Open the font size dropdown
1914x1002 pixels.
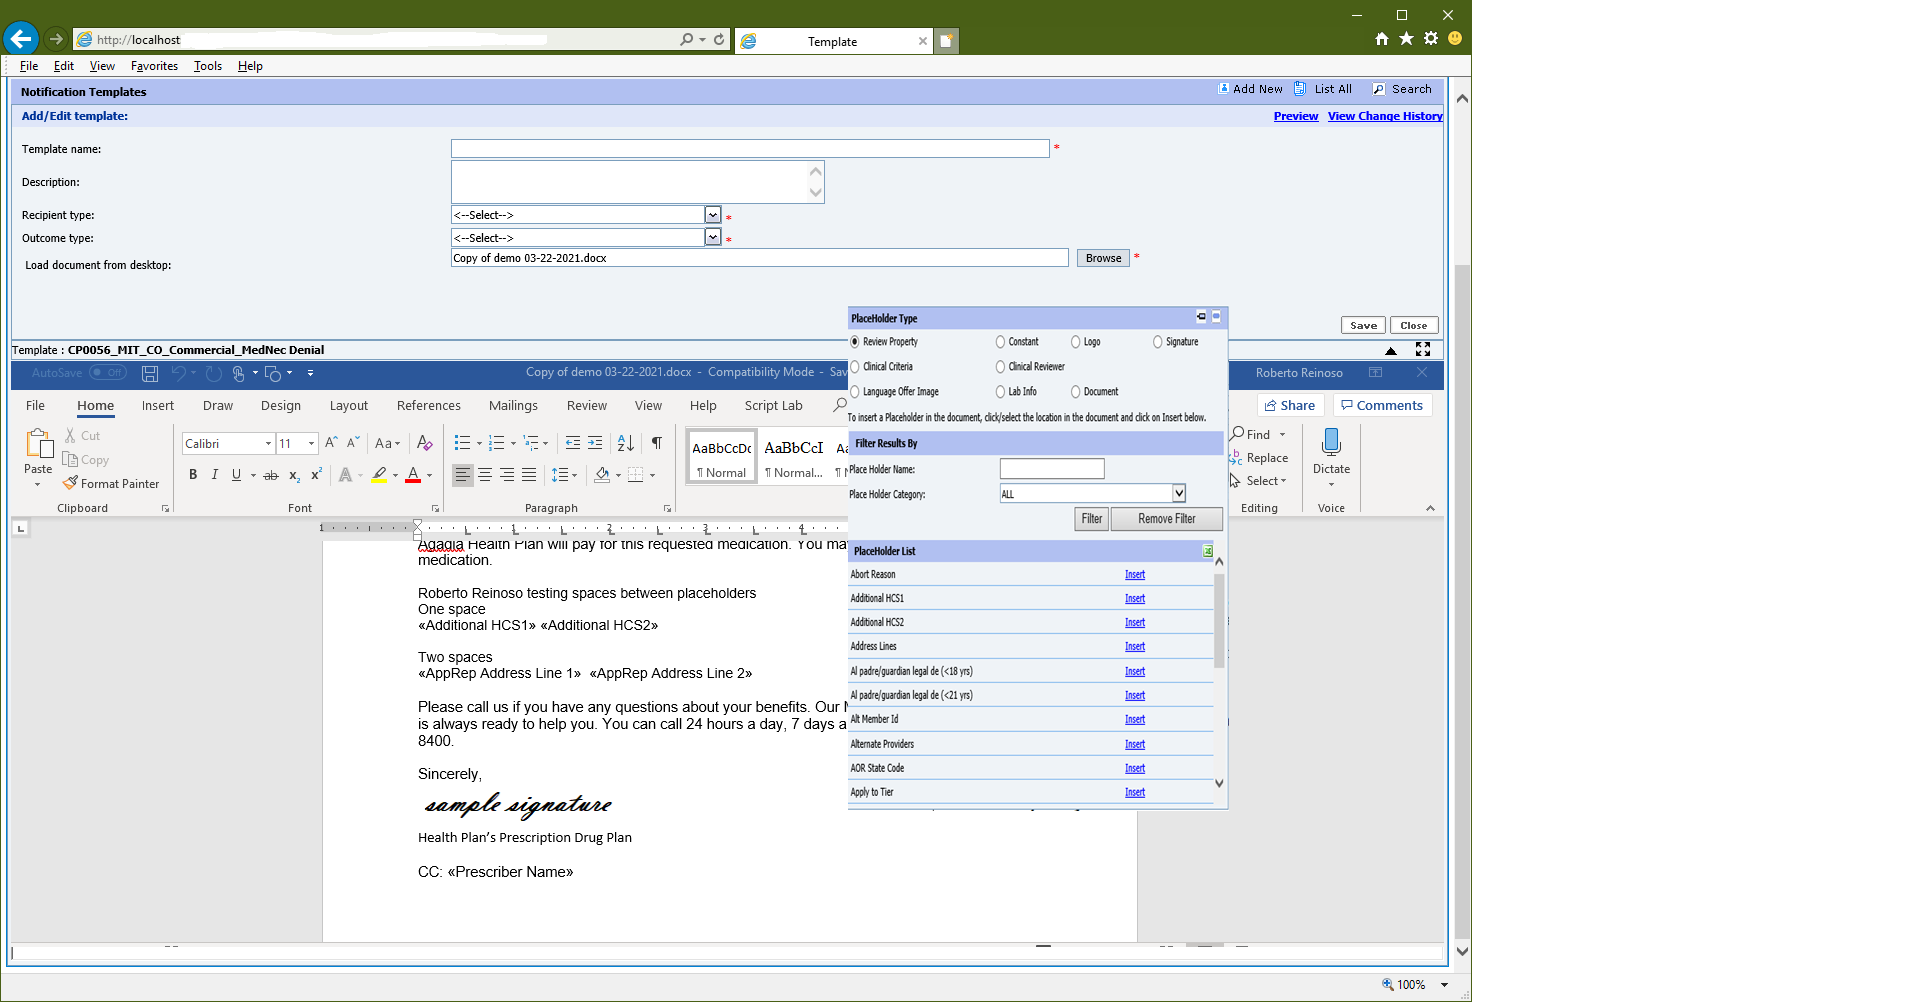310,443
